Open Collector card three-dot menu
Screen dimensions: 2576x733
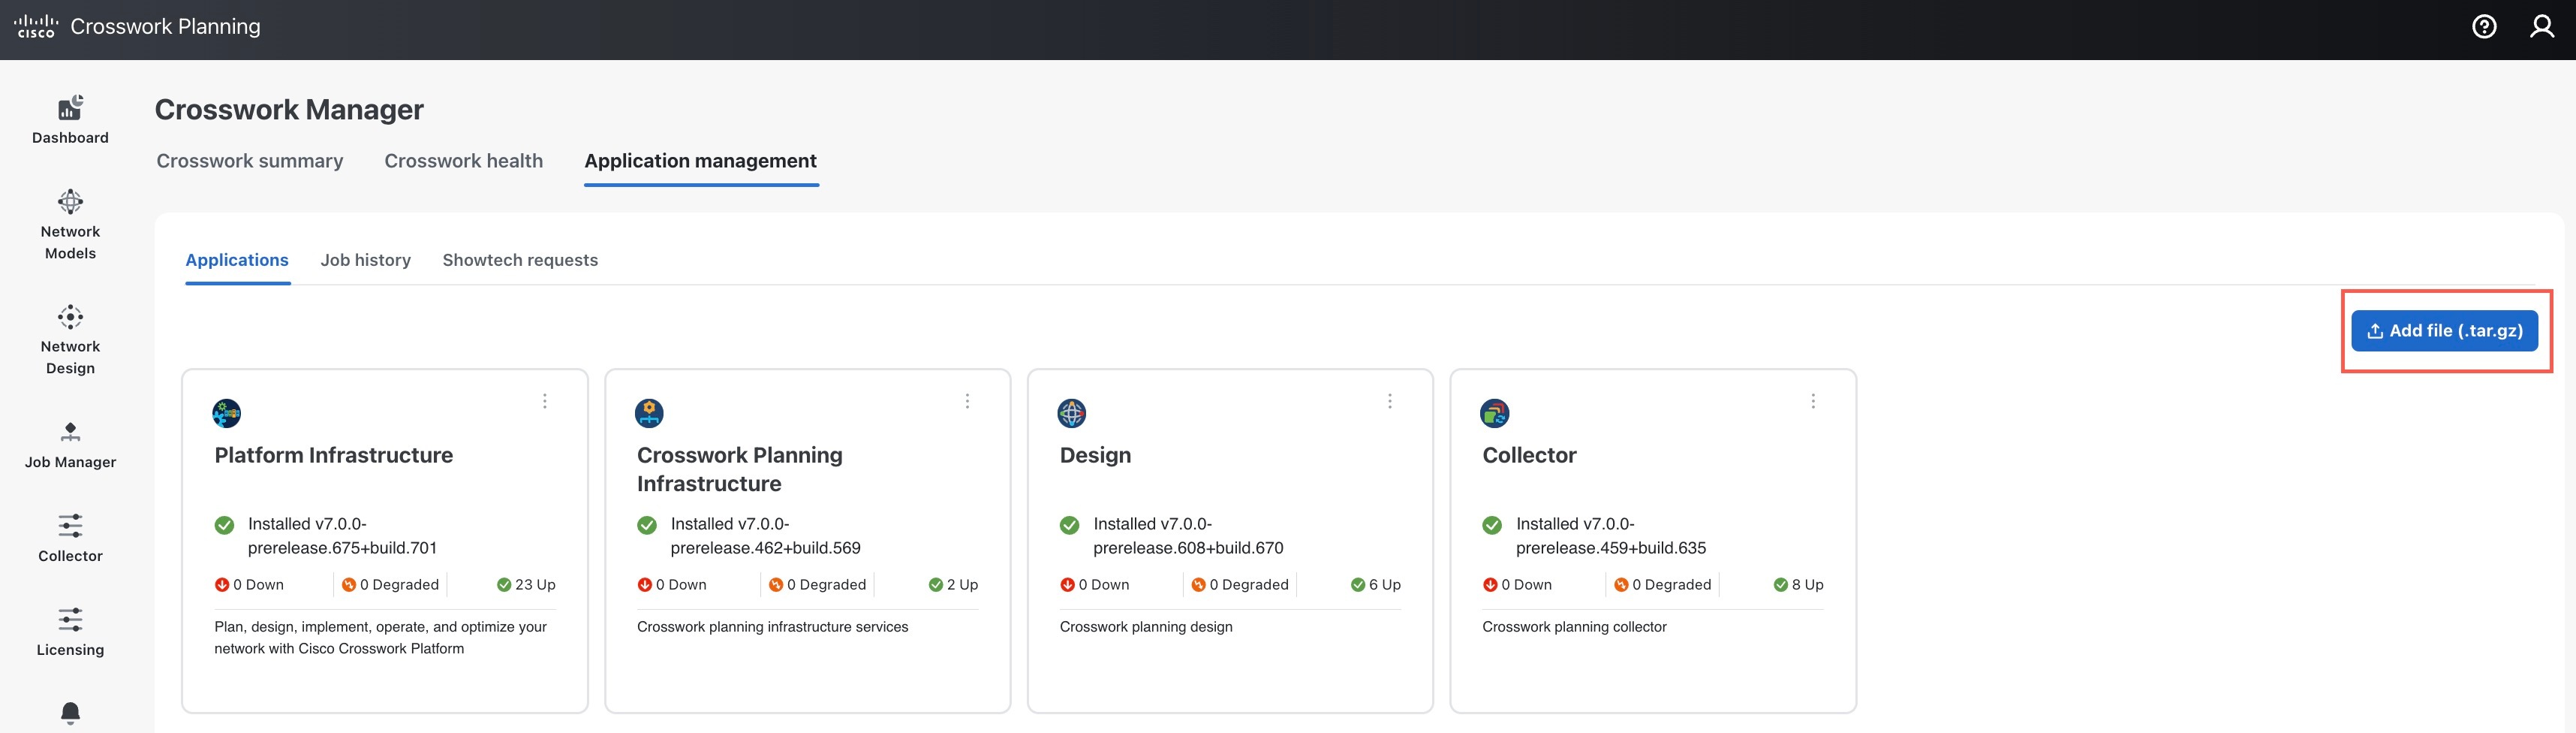(x=1813, y=401)
